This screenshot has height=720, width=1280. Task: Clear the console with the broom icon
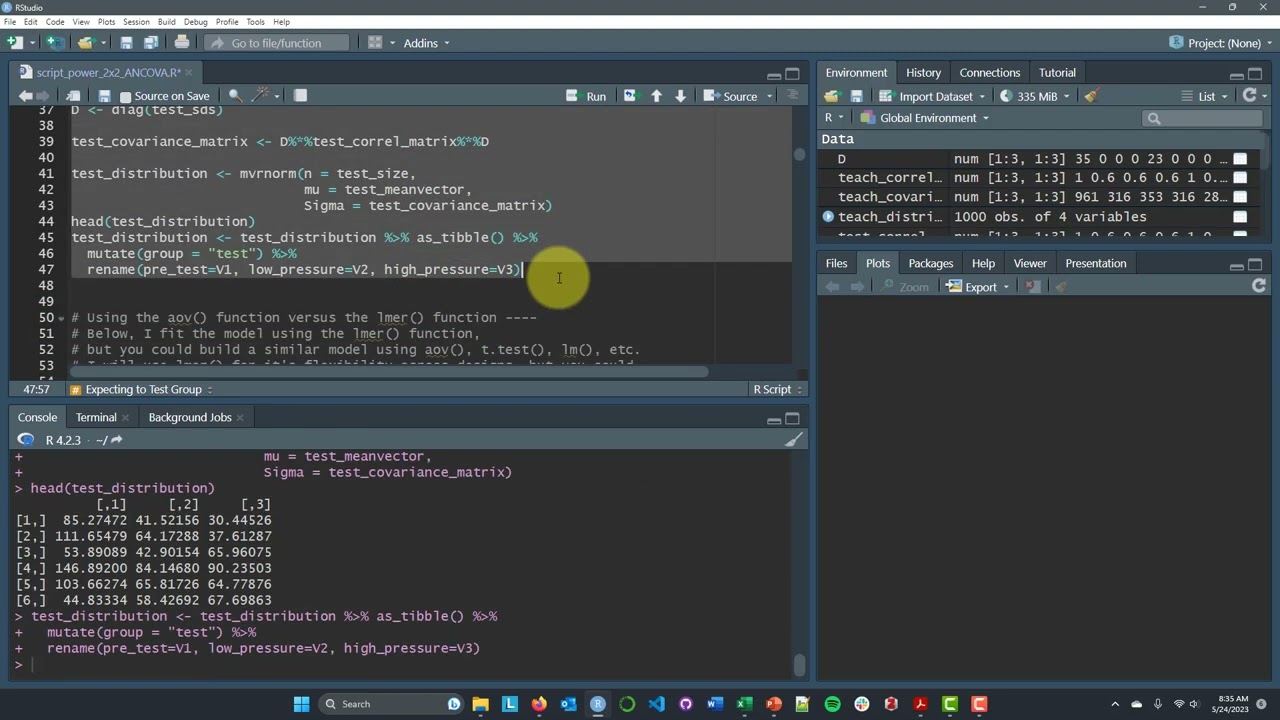pyautogui.click(x=794, y=440)
